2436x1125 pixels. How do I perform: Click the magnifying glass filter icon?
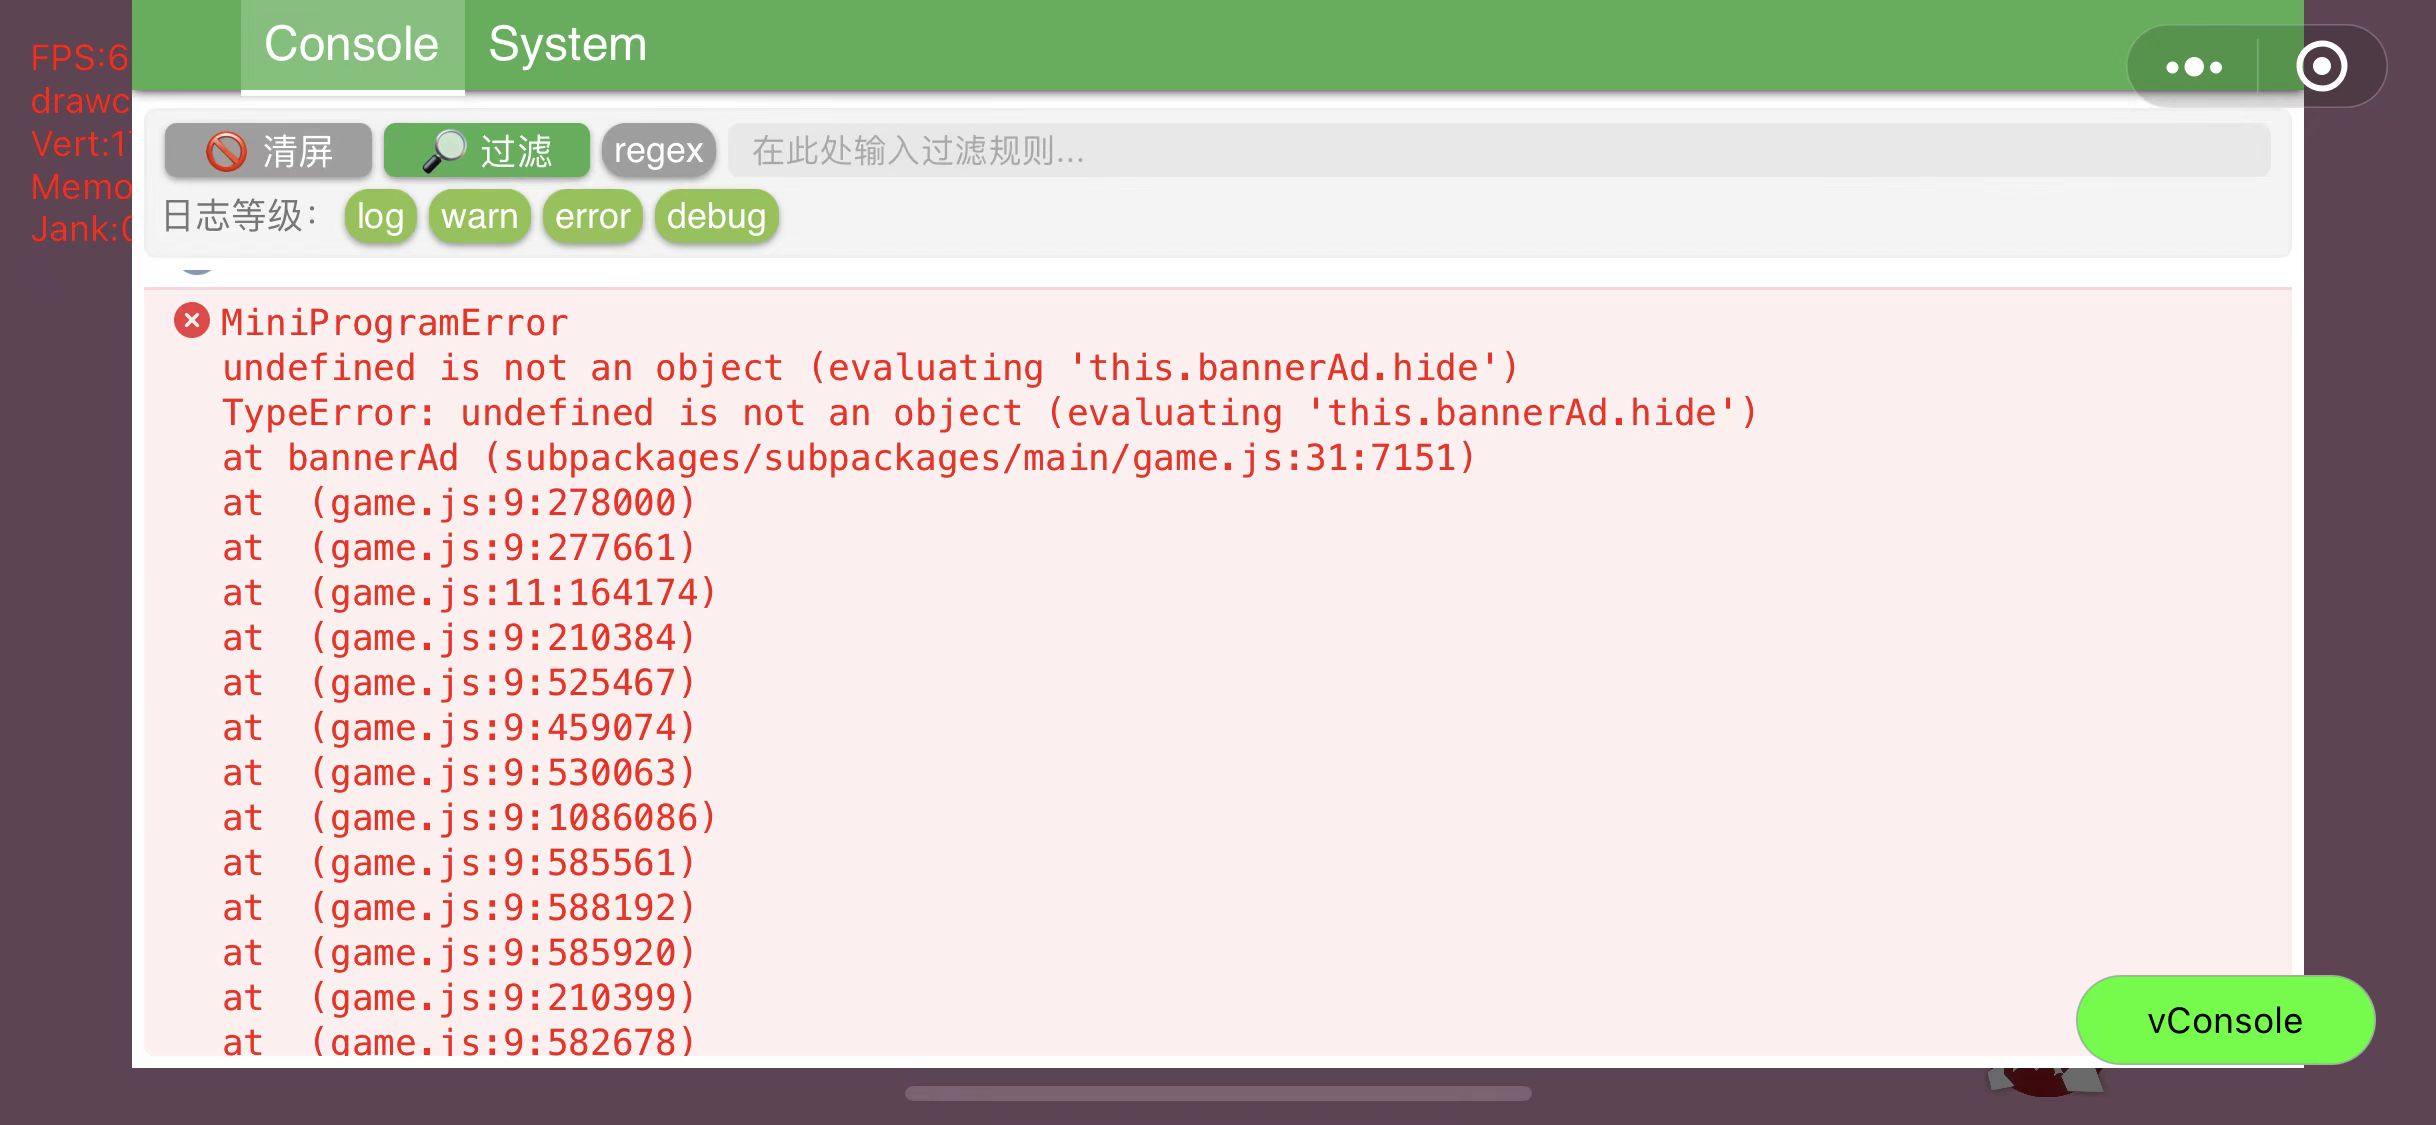tap(444, 151)
